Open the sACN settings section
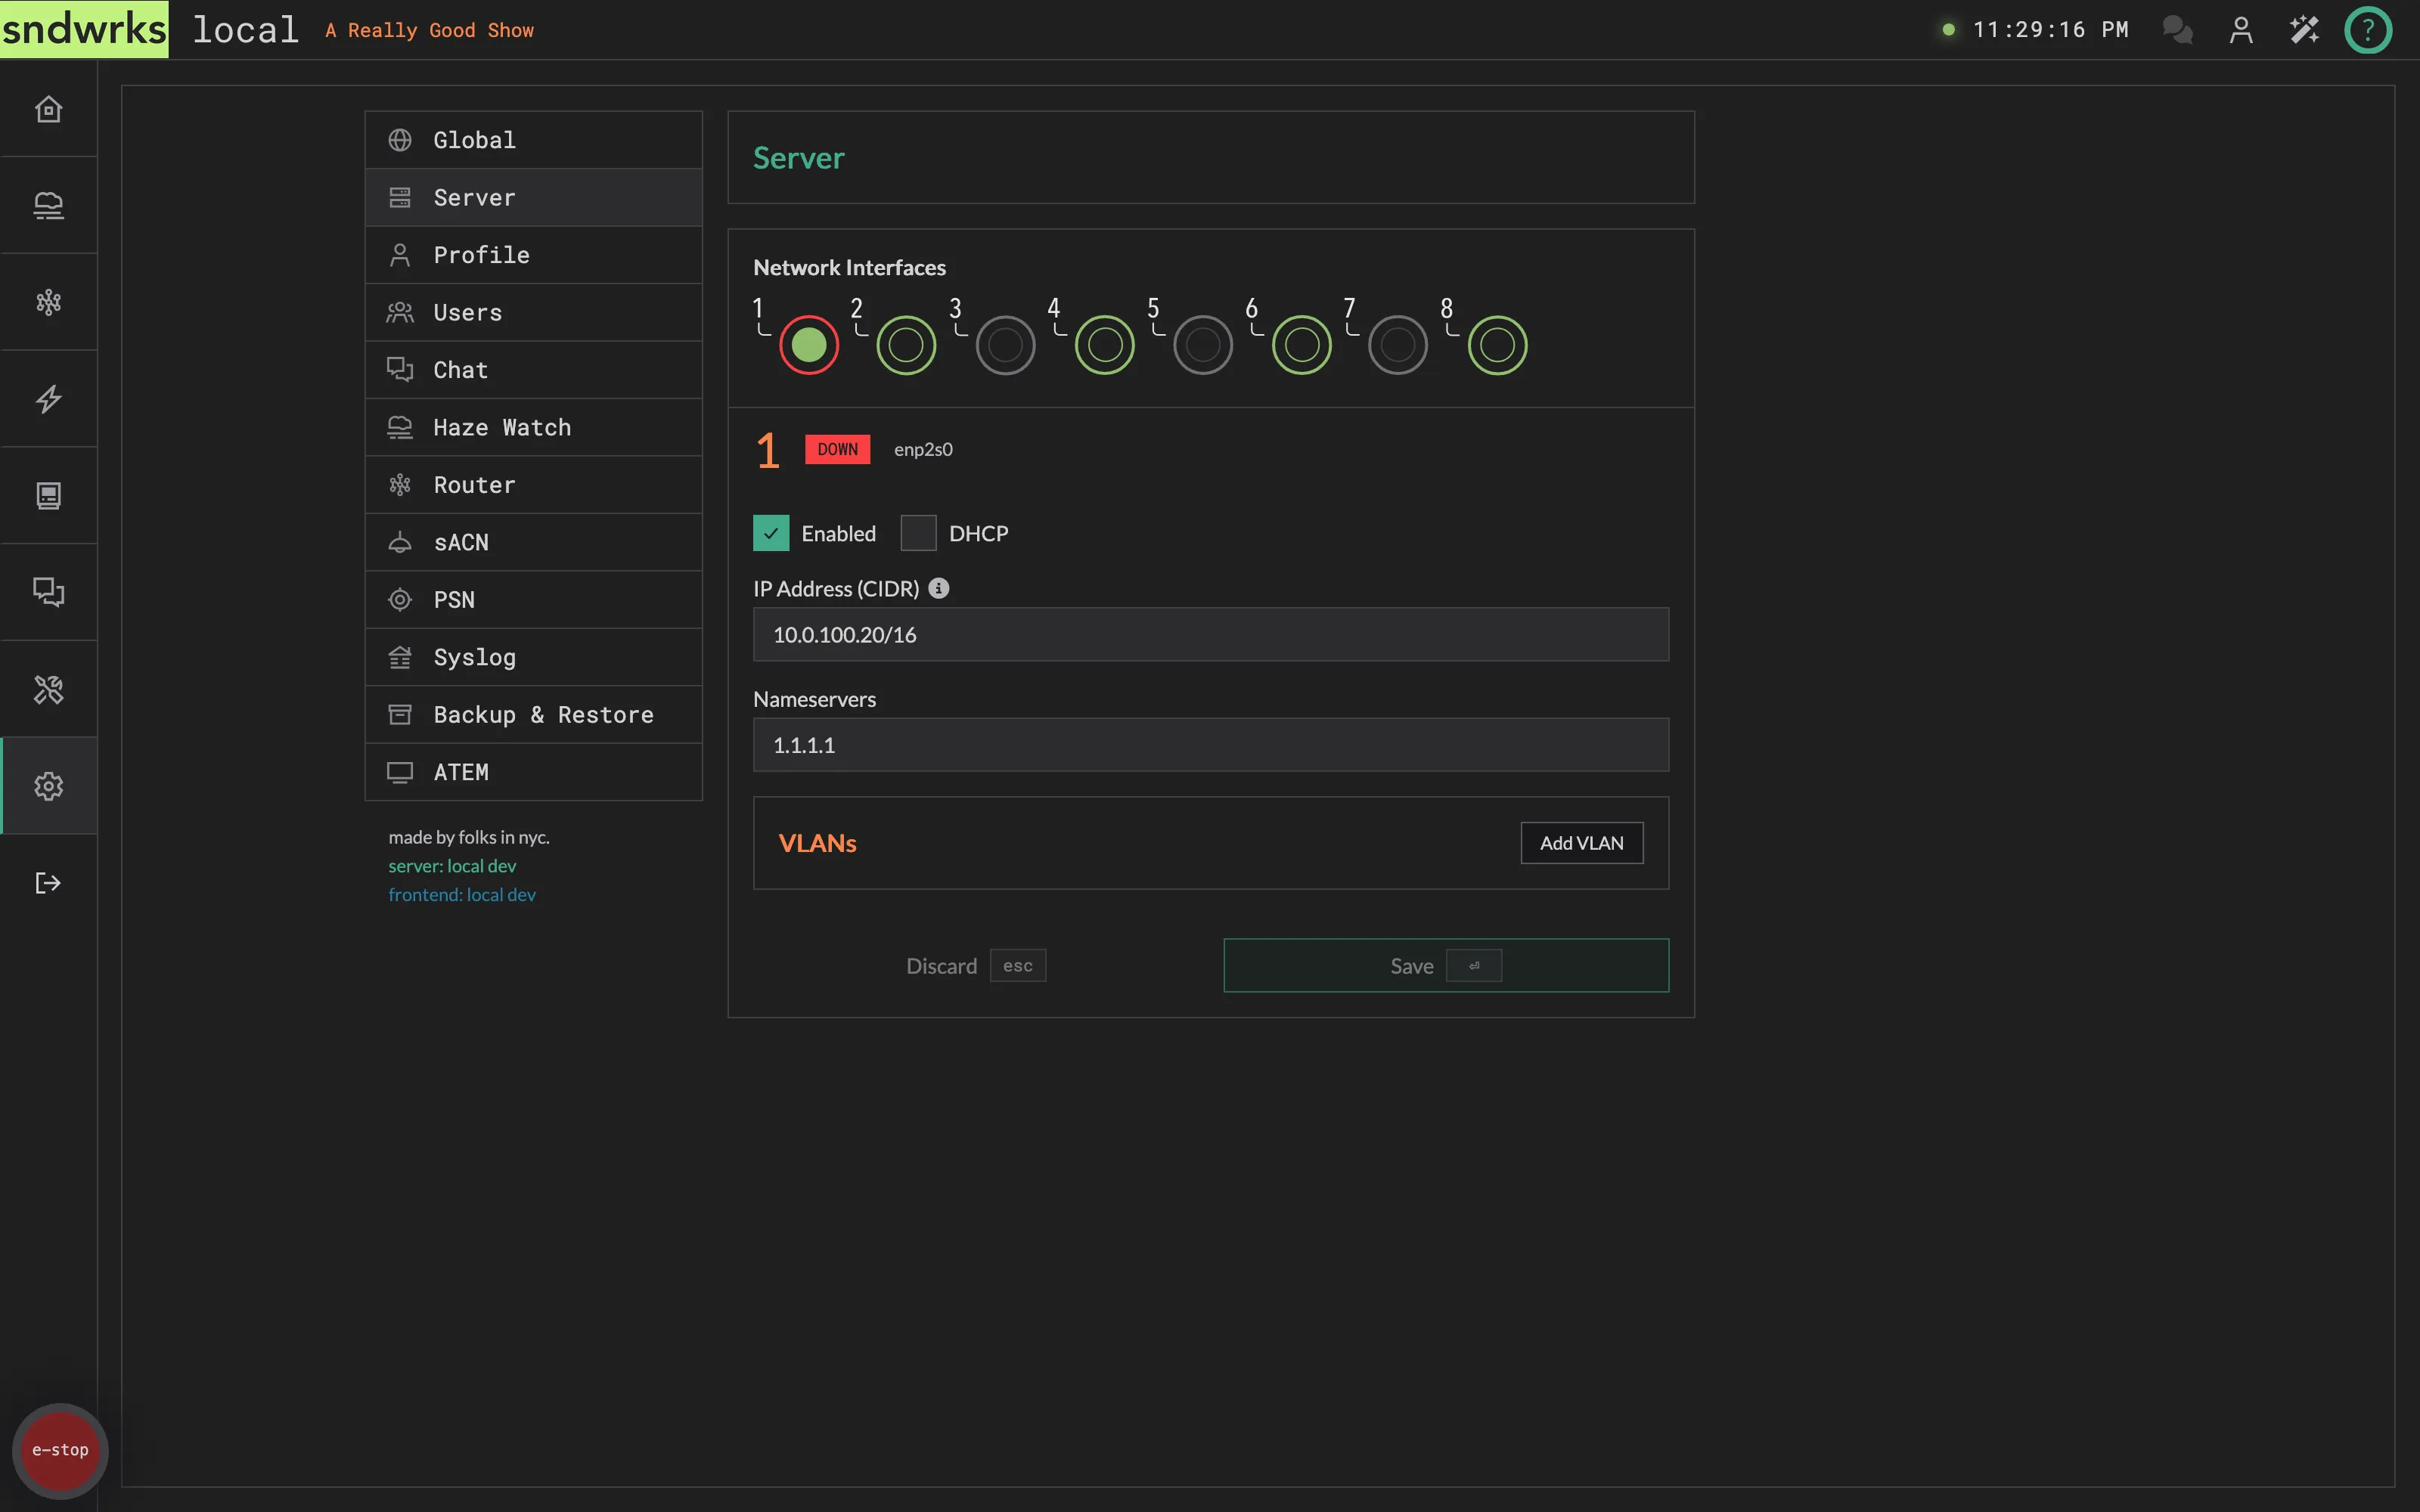The height and width of the screenshot is (1512, 2420). coord(534,542)
